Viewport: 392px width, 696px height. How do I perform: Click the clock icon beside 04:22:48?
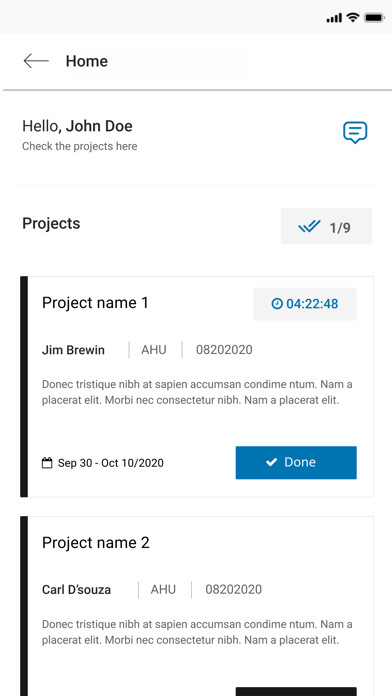[277, 304]
